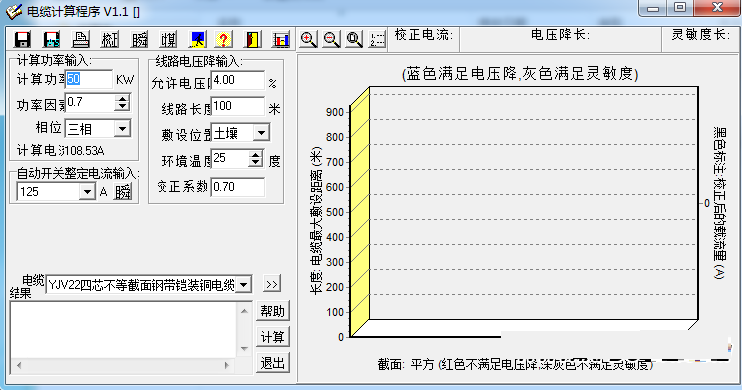Screen dimensions: 742x390
Task: Click the line length 100 field
Action: coord(238,106)
